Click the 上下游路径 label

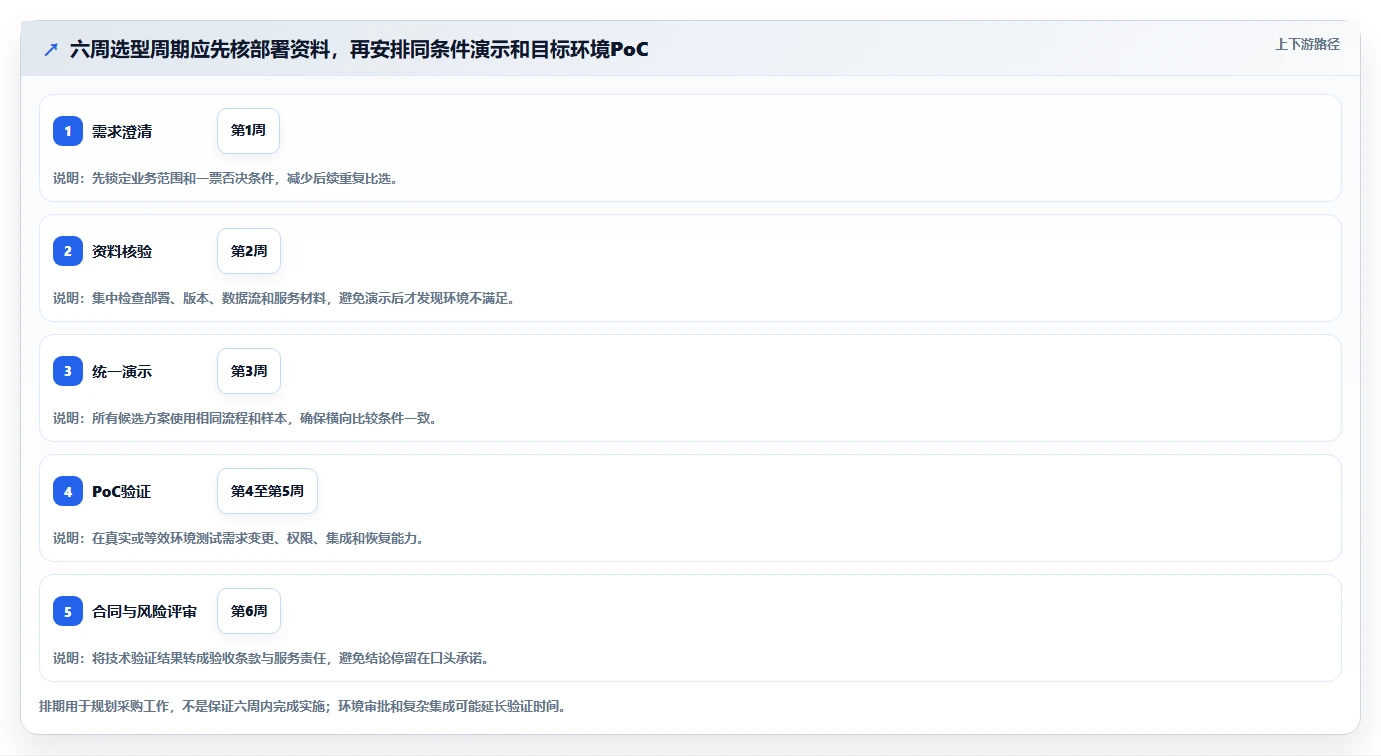tap(1307, 45)
